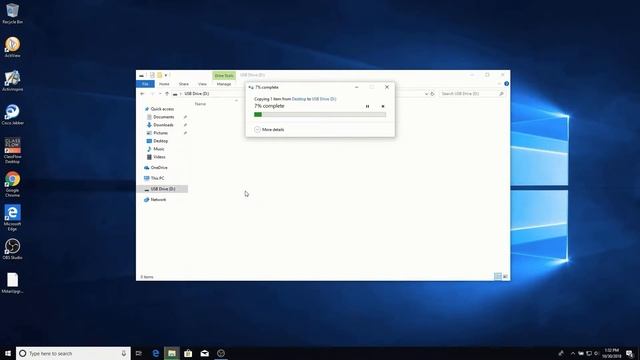Open the Share ribbon tab
The height and width of the screenshot is (360, 640).
(184, 84)
